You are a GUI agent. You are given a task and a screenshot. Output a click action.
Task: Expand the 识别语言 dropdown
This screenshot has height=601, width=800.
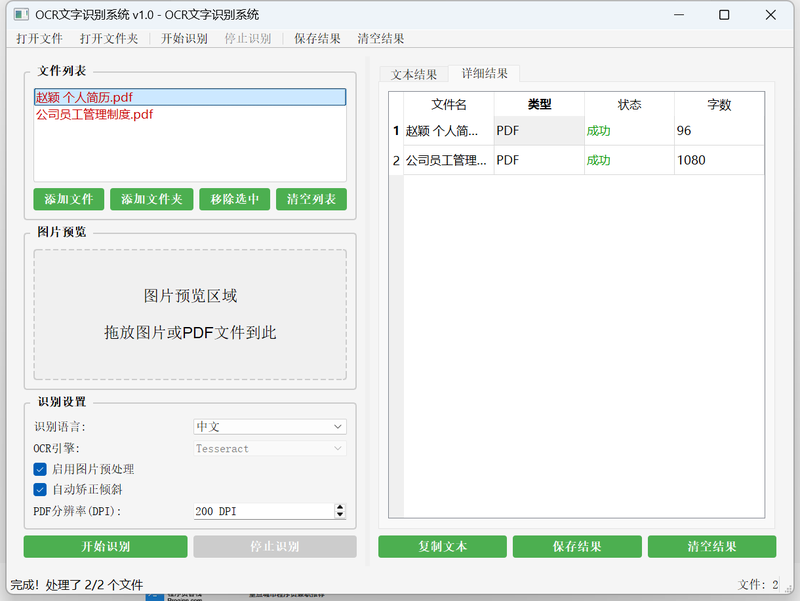270,427
